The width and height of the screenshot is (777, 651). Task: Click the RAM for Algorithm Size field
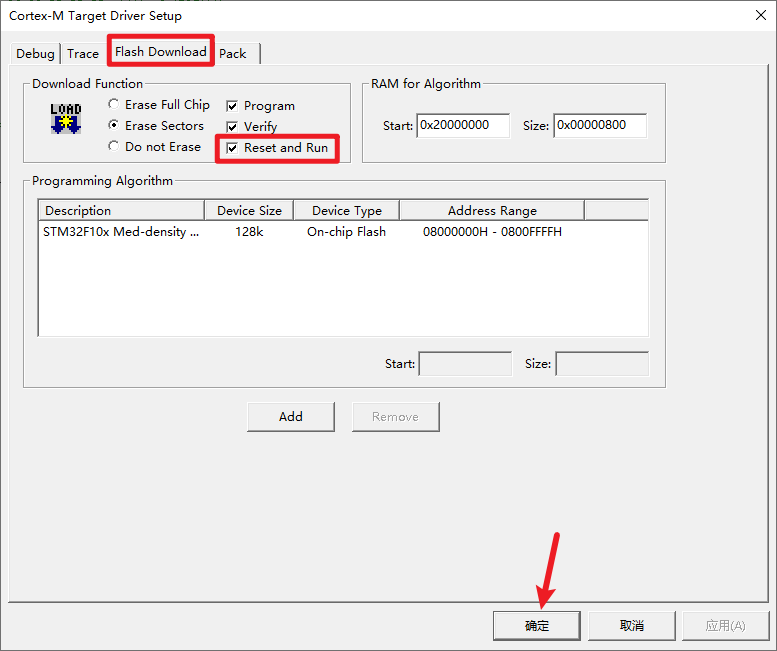point(600,125)
